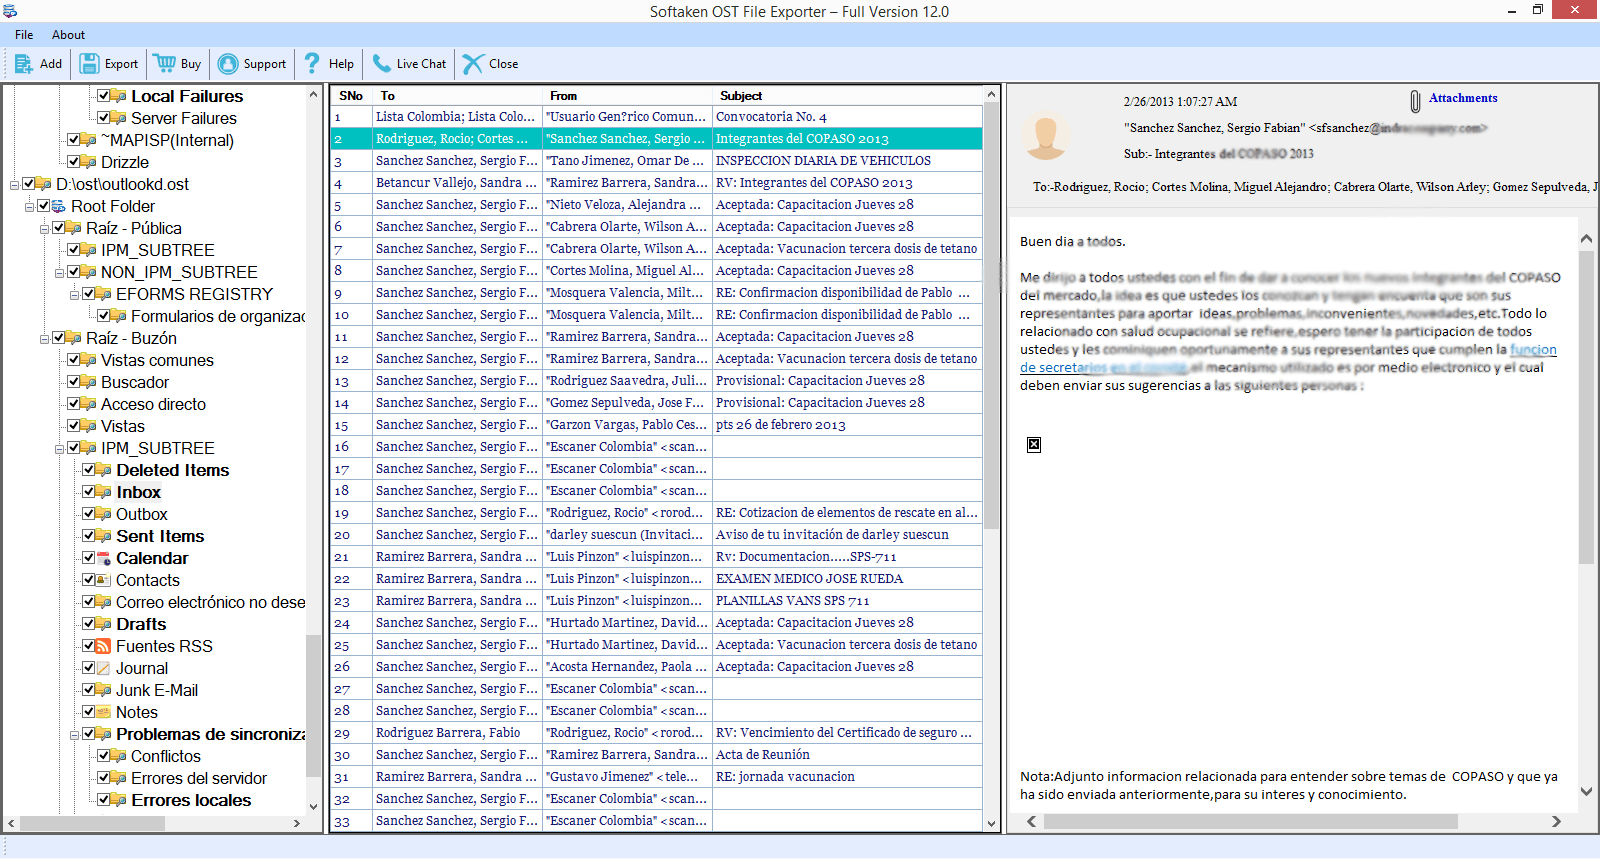1600x860 pixels.
Task: Open Support from the toolbar icon
Action: tap(228, 64)
